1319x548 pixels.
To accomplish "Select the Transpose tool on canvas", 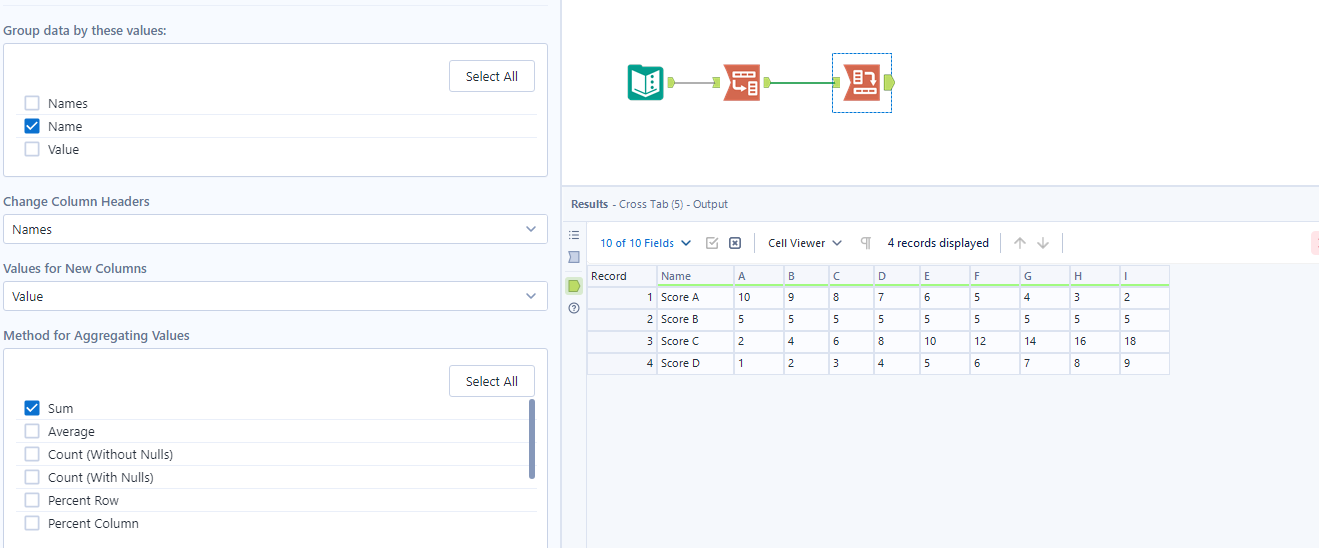I will point(741,82).
